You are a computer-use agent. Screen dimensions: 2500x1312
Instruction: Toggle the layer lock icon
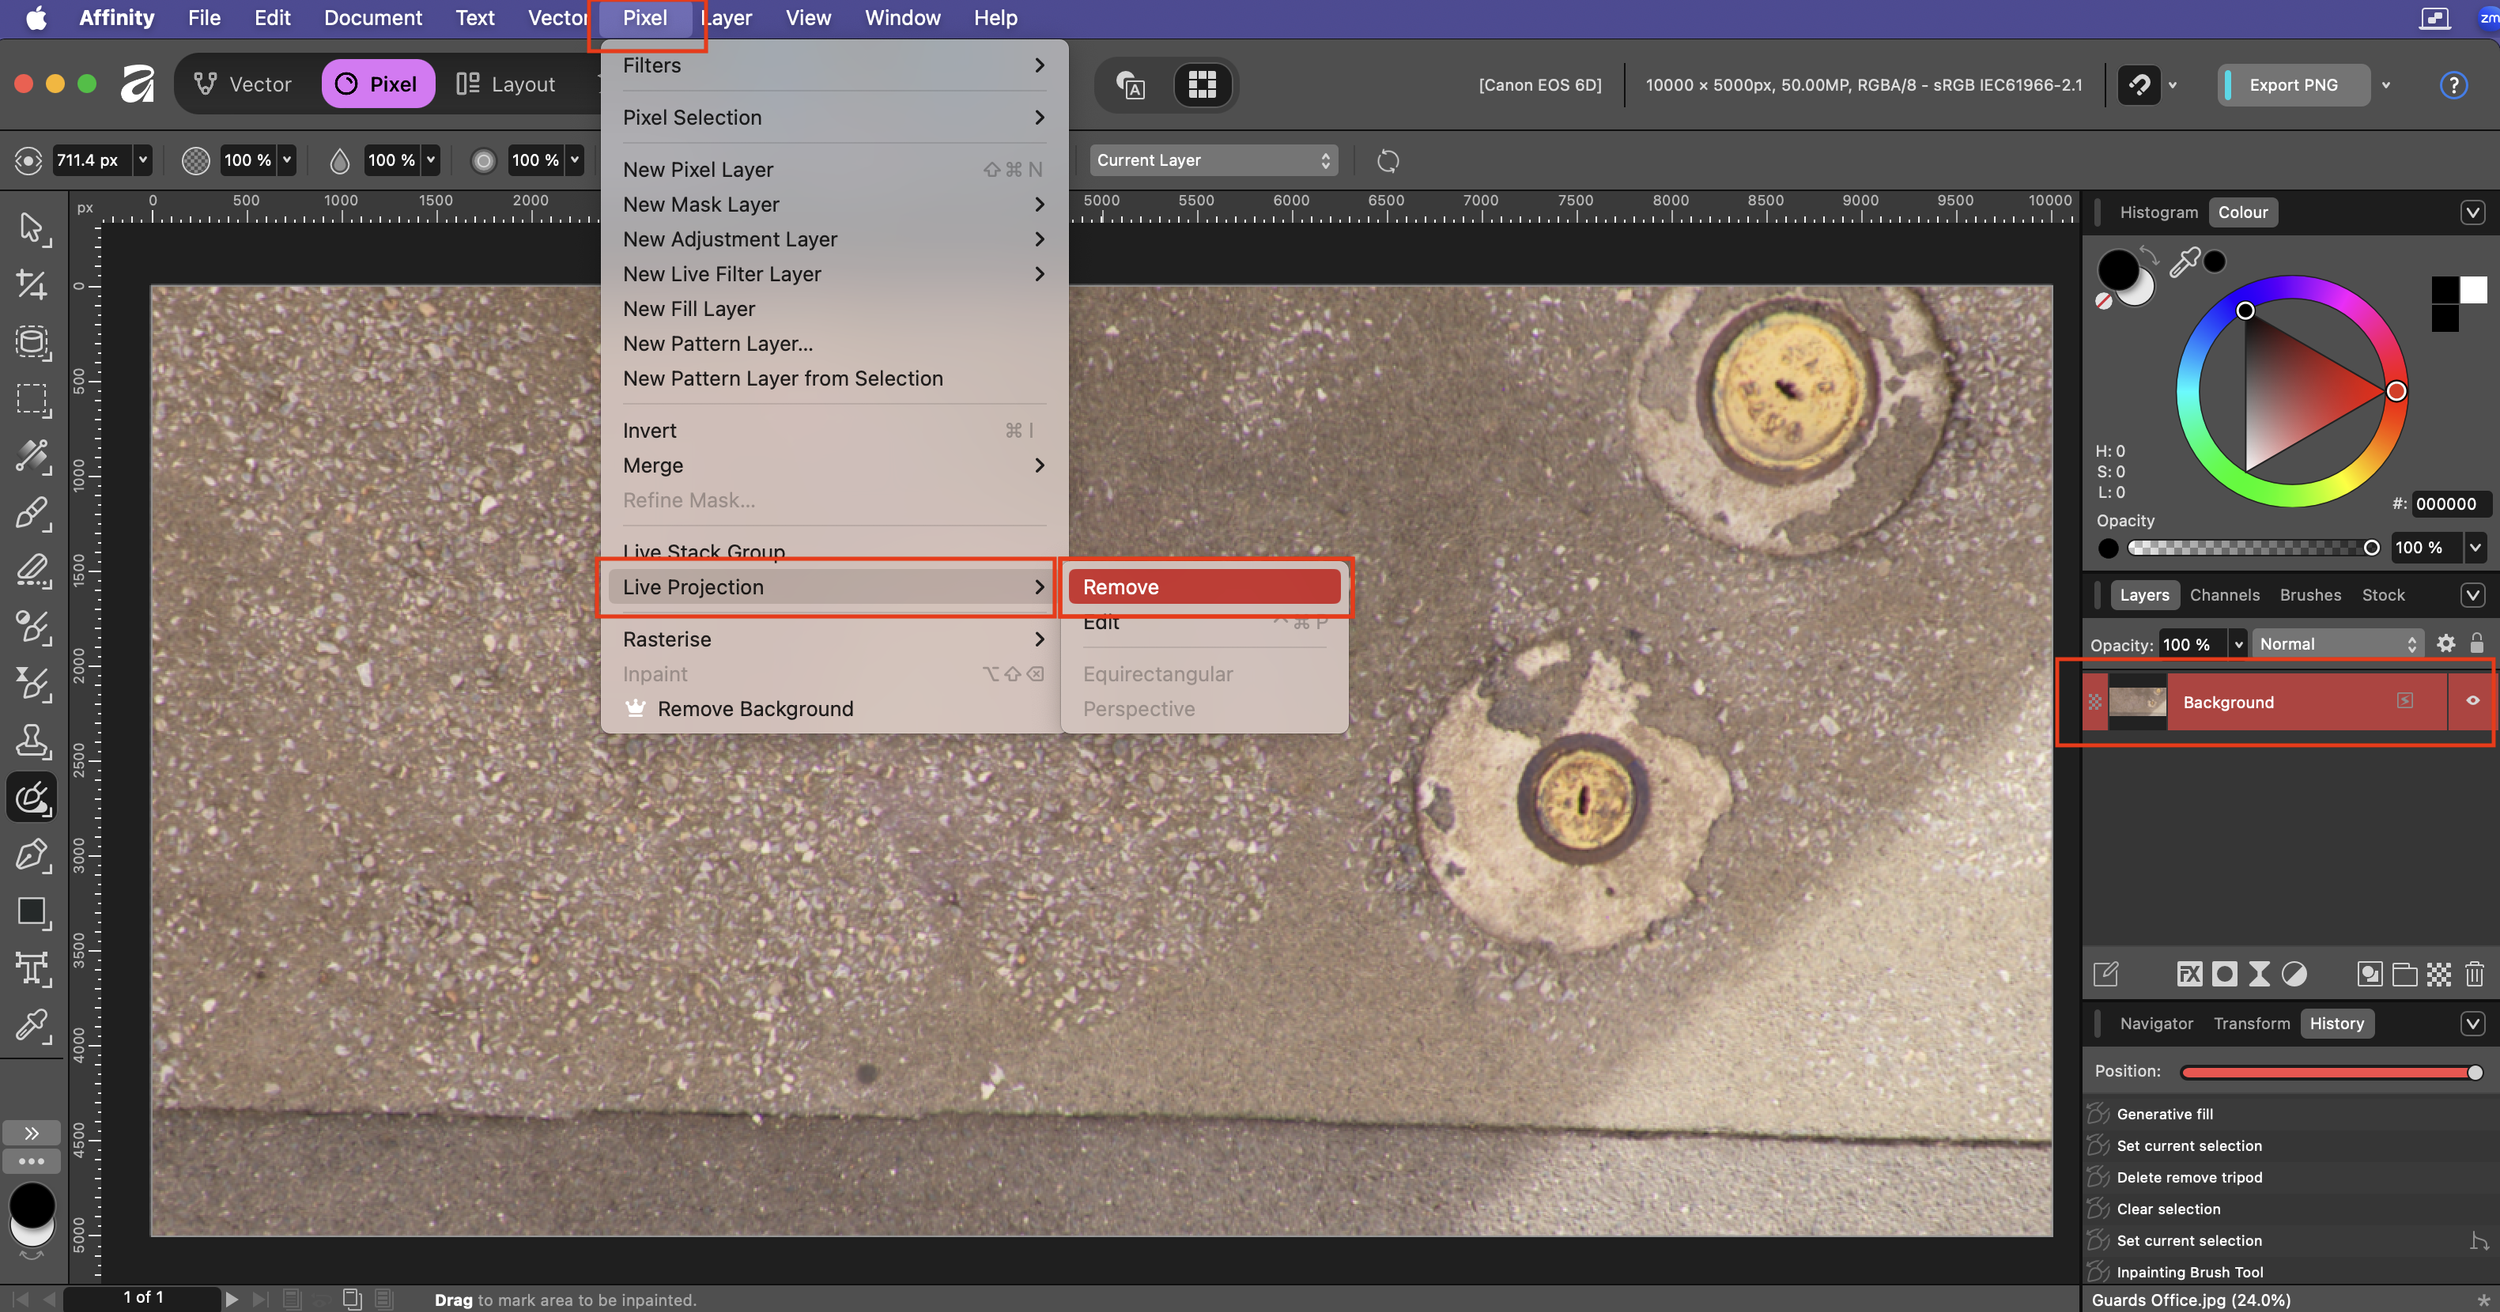click(2477, 644)
